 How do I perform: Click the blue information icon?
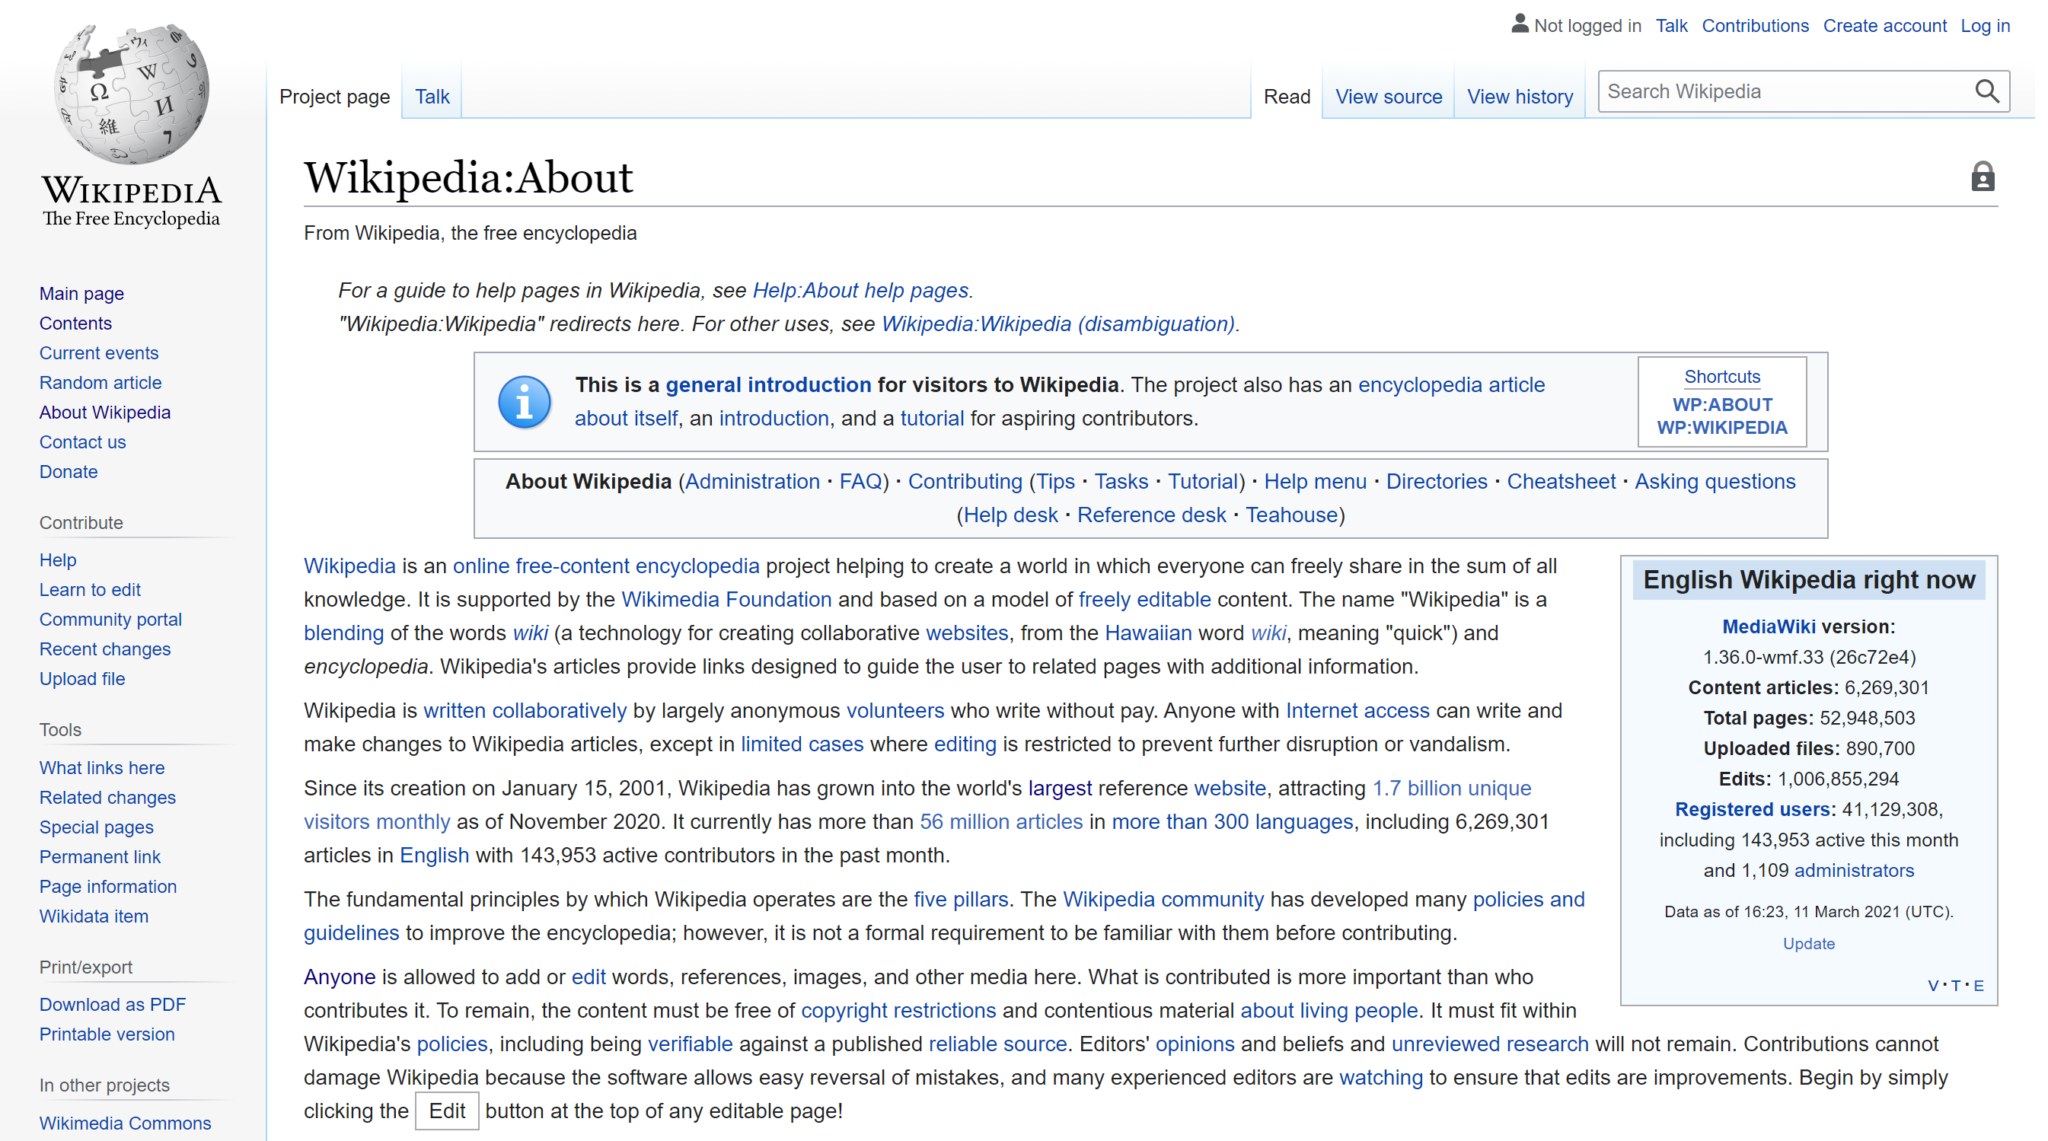click(x=524, y=401)
